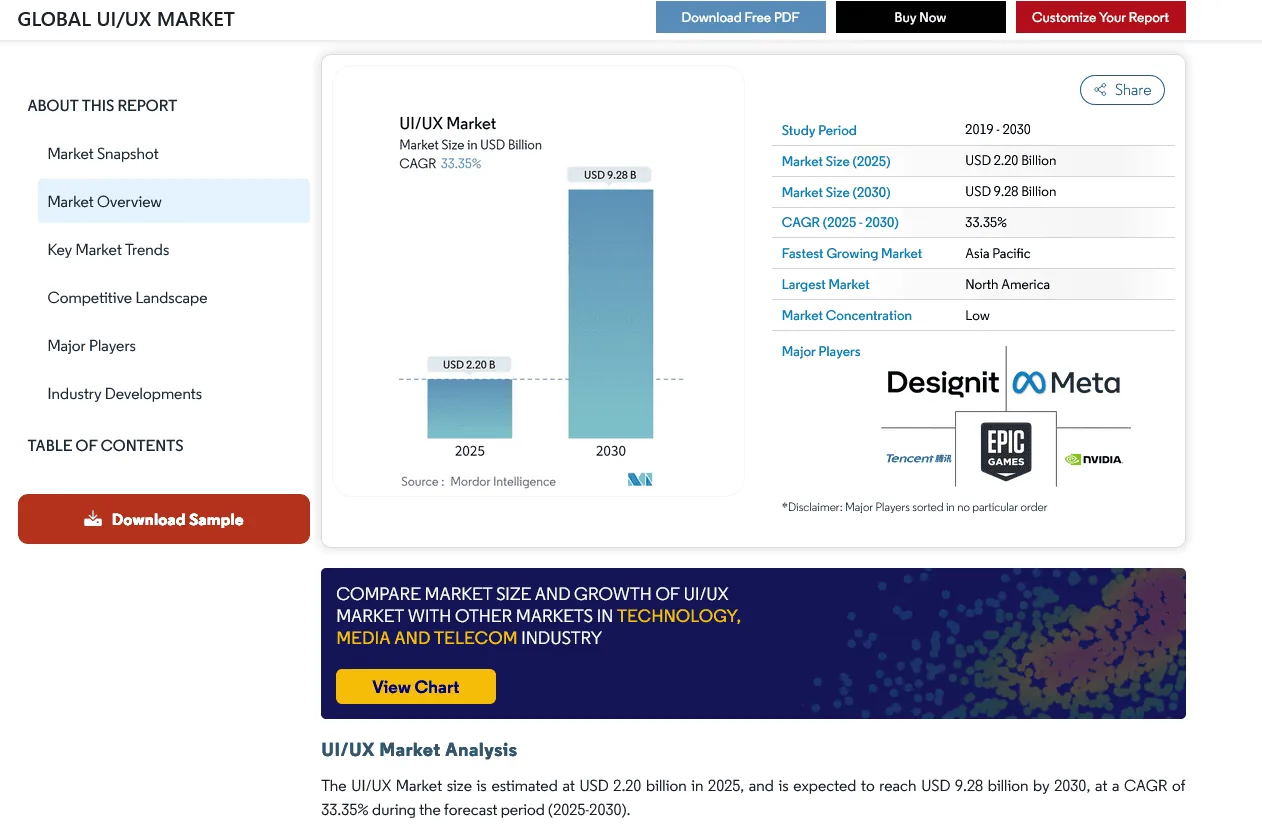Click the Epic Games logo
This screenshot has height=836, width=1262.
click(x=1005, y=447)
